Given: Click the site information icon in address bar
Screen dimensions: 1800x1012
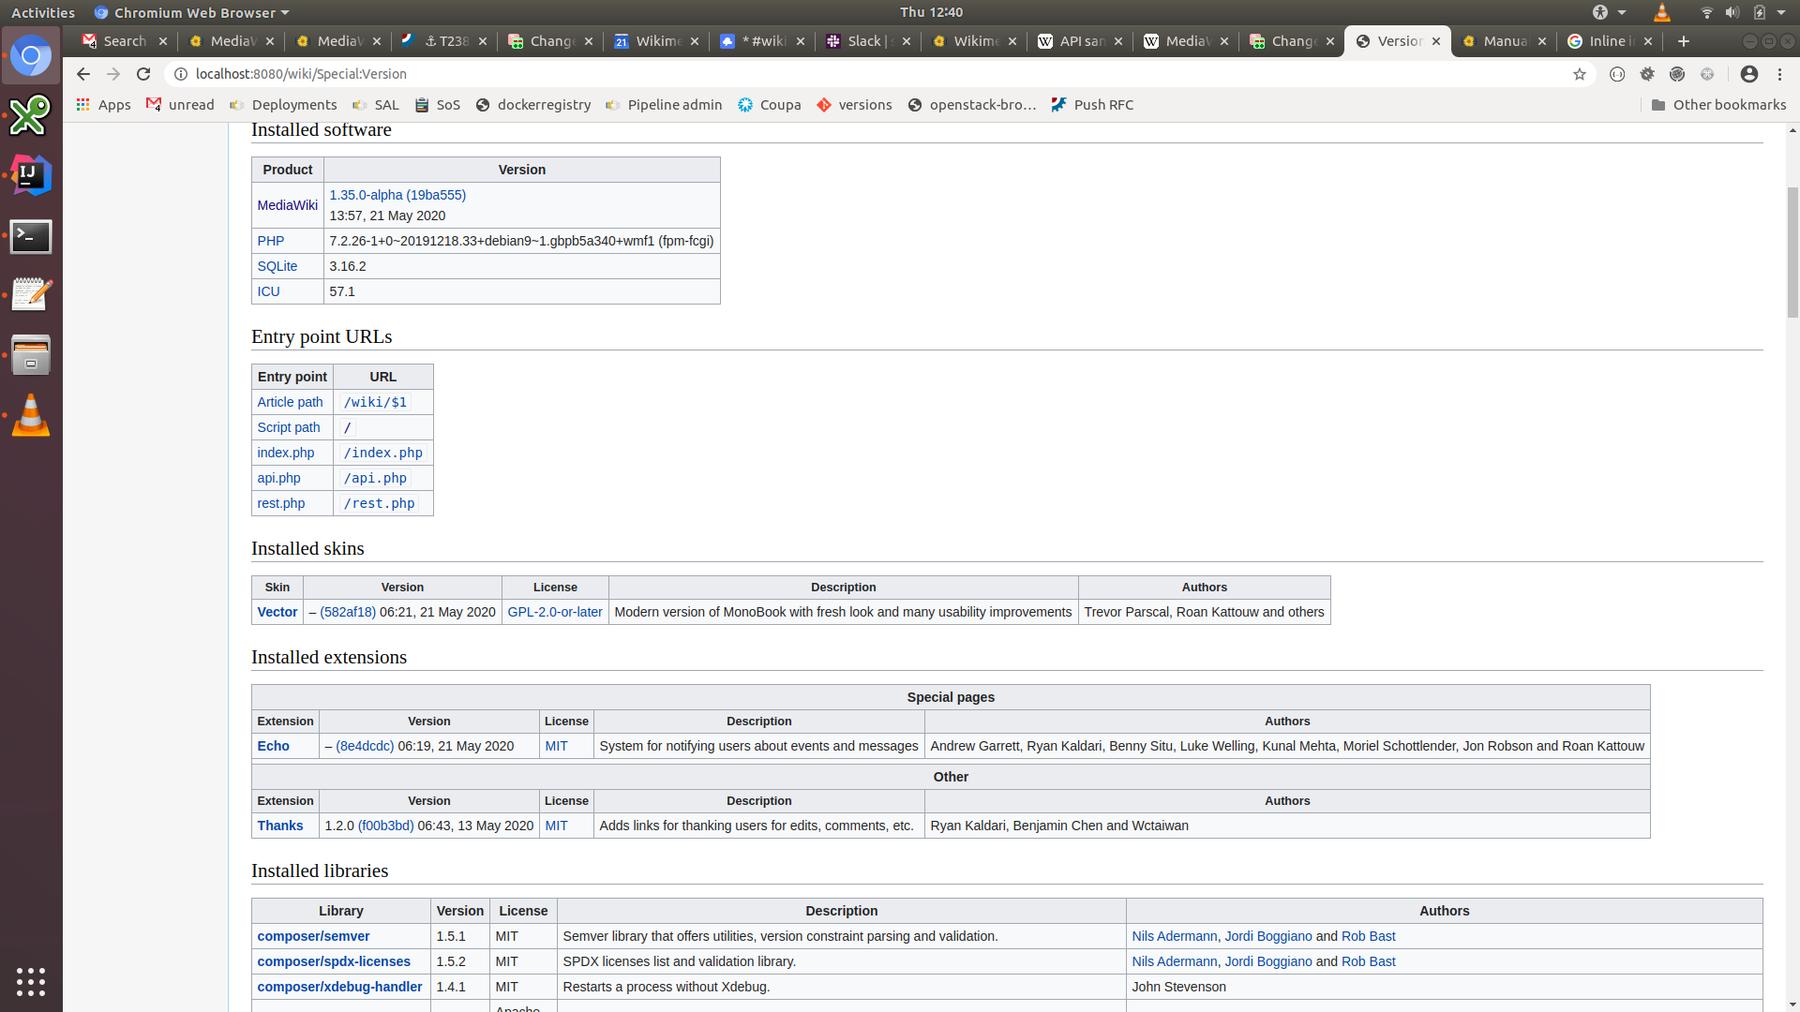Looking at the screenshot, I should click(x=180, y=74).
